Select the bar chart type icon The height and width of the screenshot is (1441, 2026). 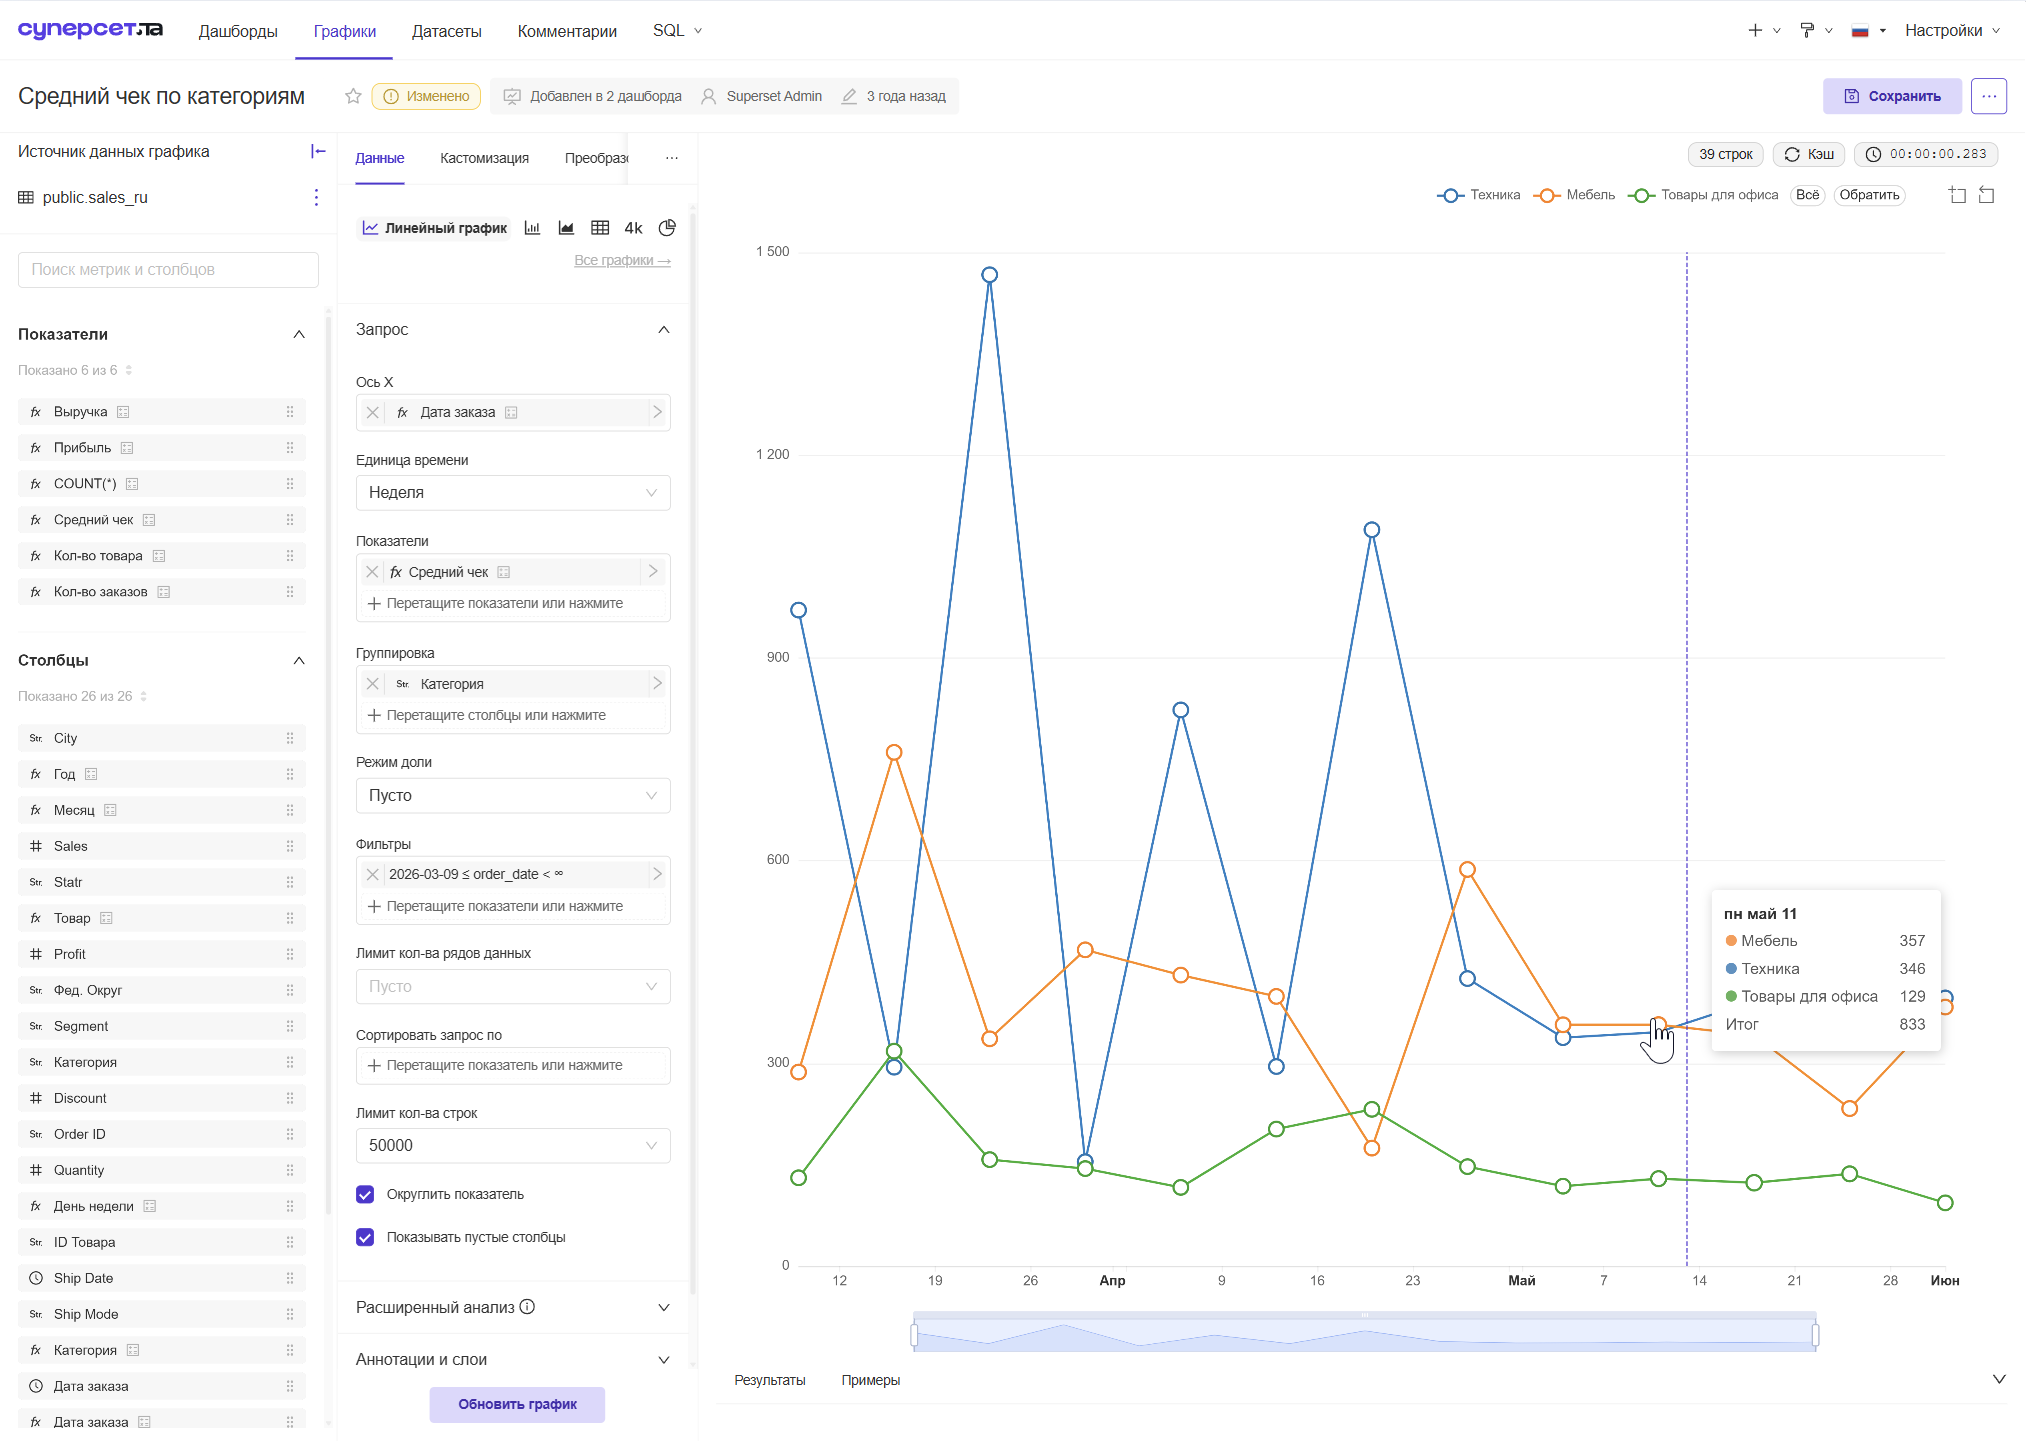tap(532, 228)
